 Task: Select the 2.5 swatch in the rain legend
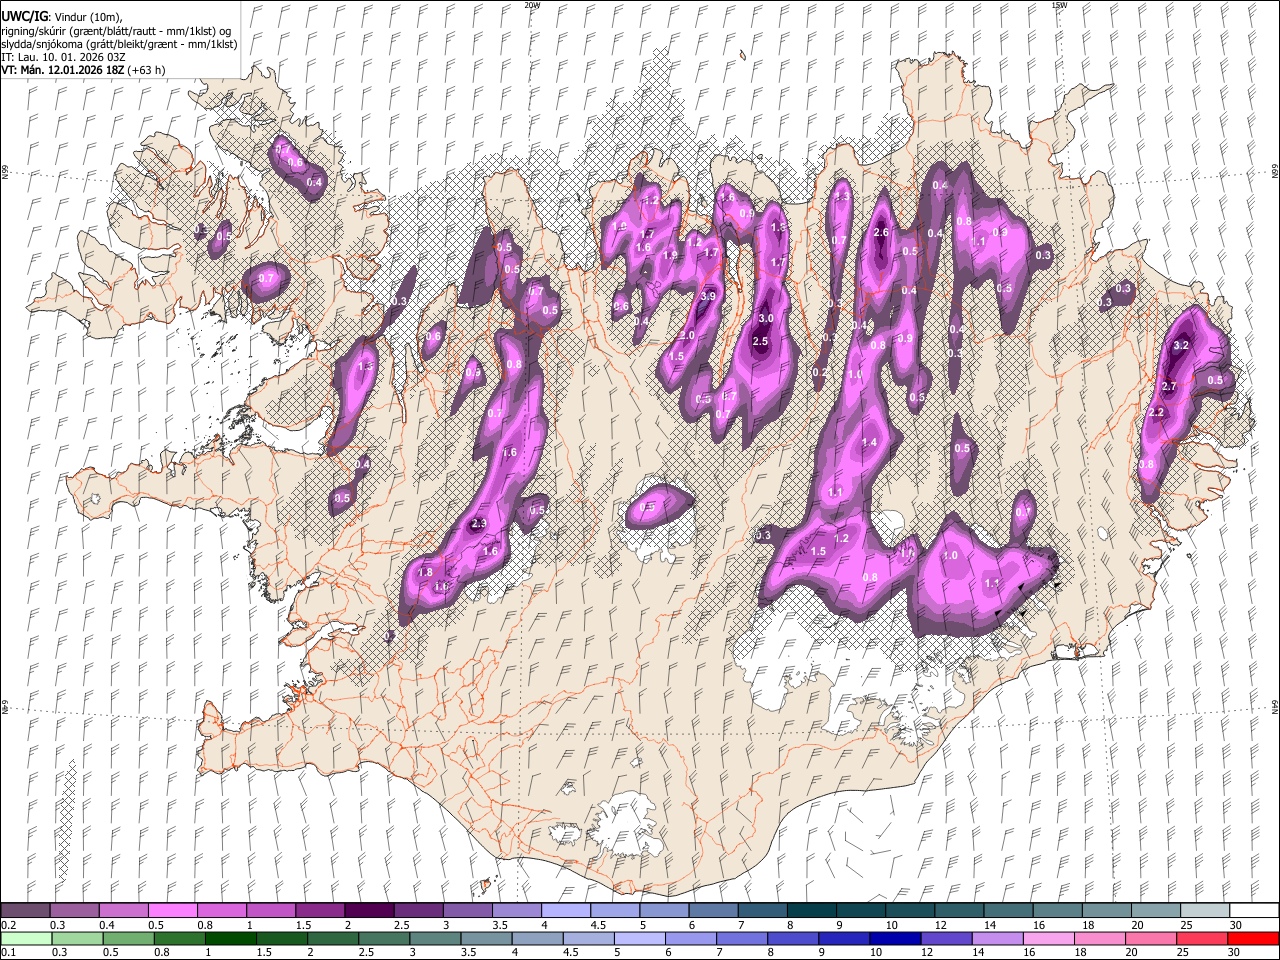click(x=383, y=938)
